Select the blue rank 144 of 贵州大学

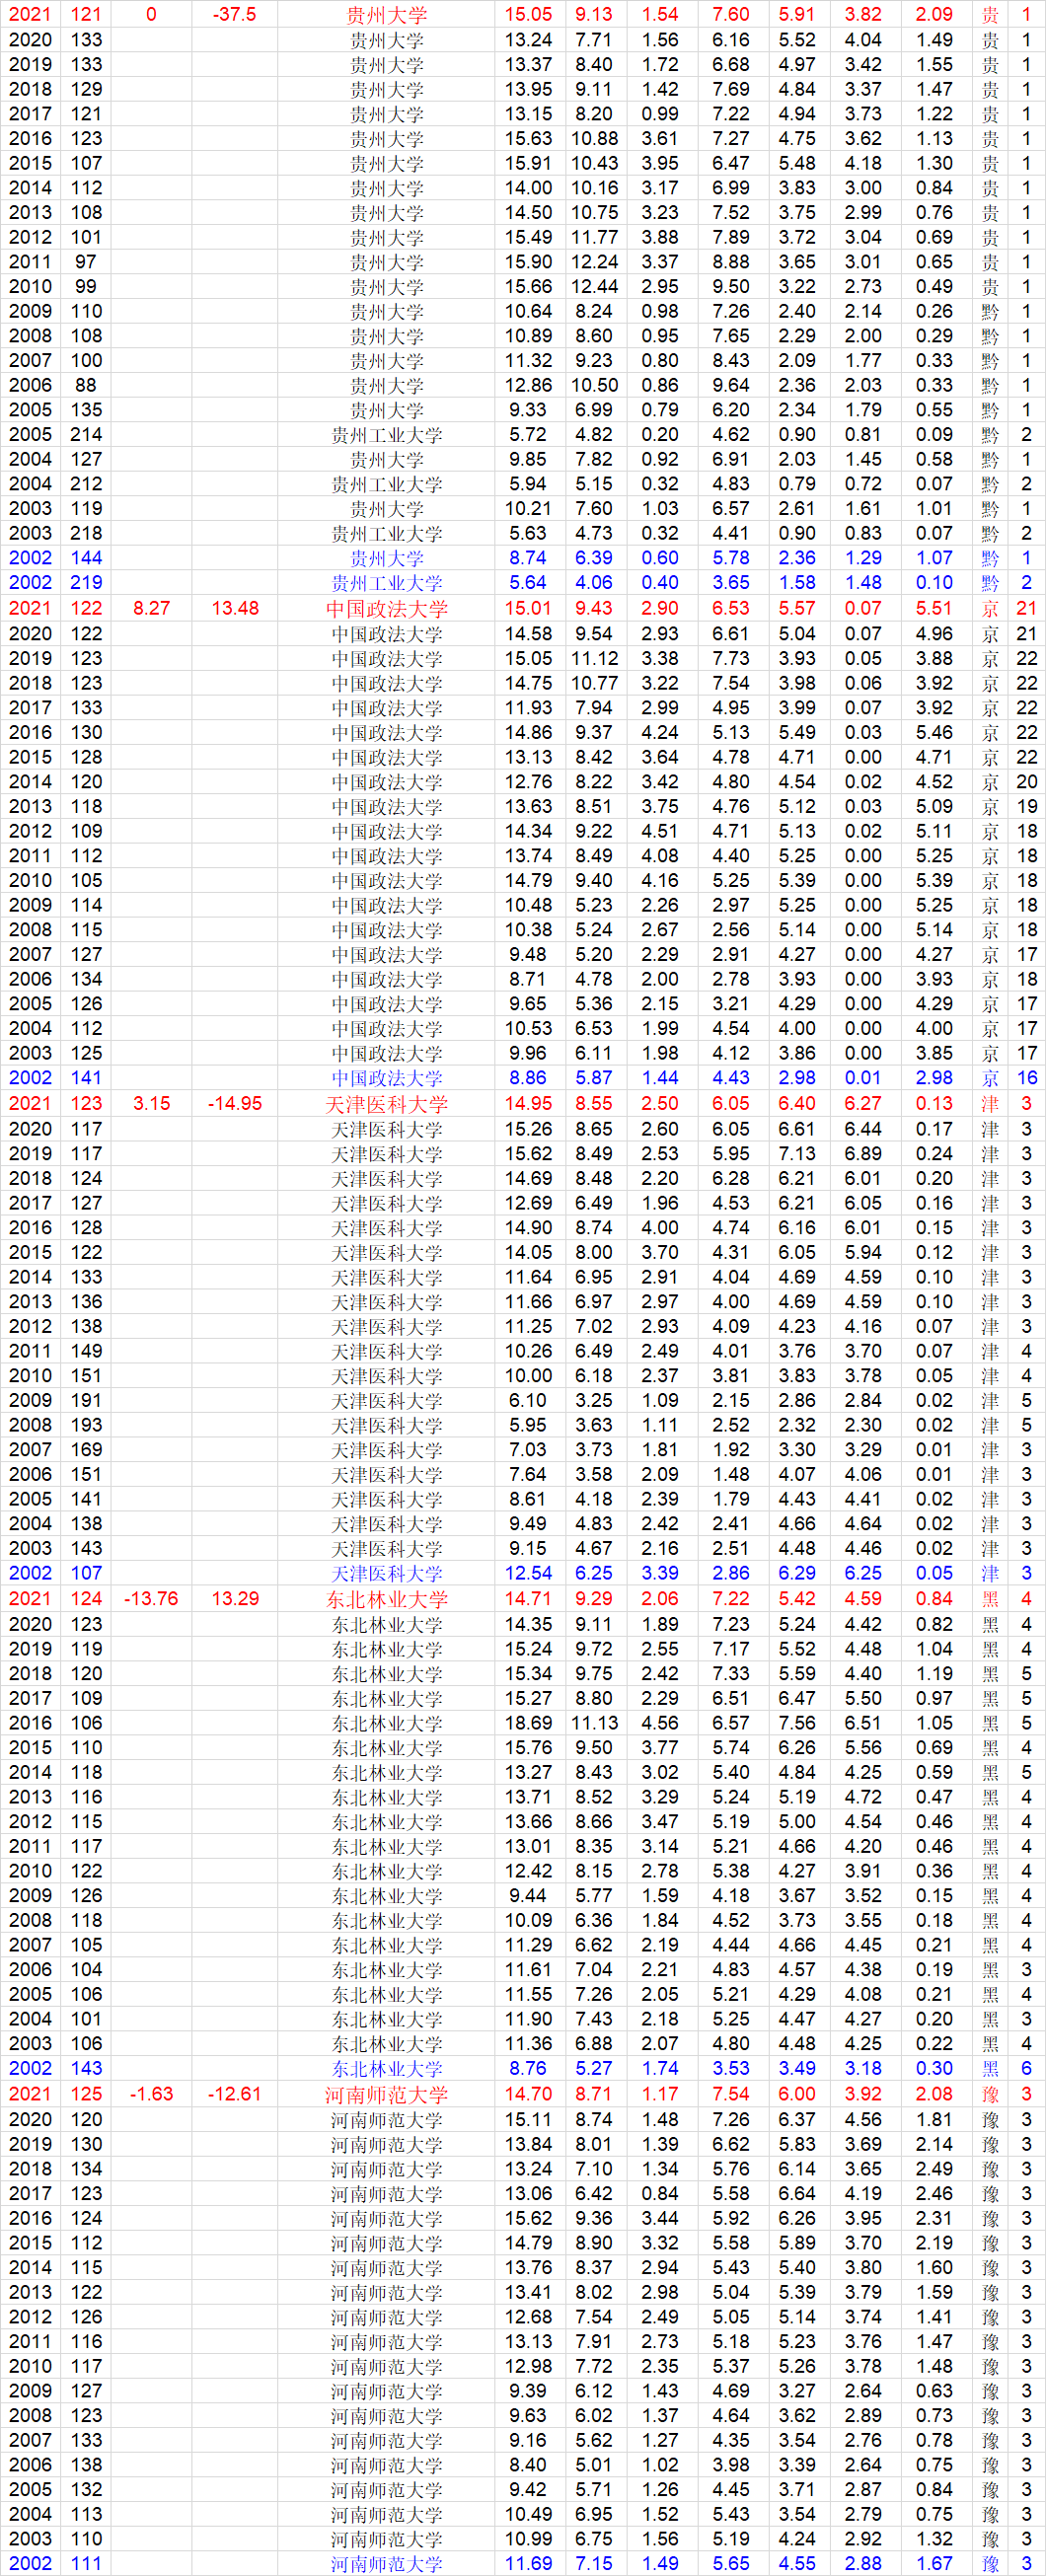pos(86,558)
